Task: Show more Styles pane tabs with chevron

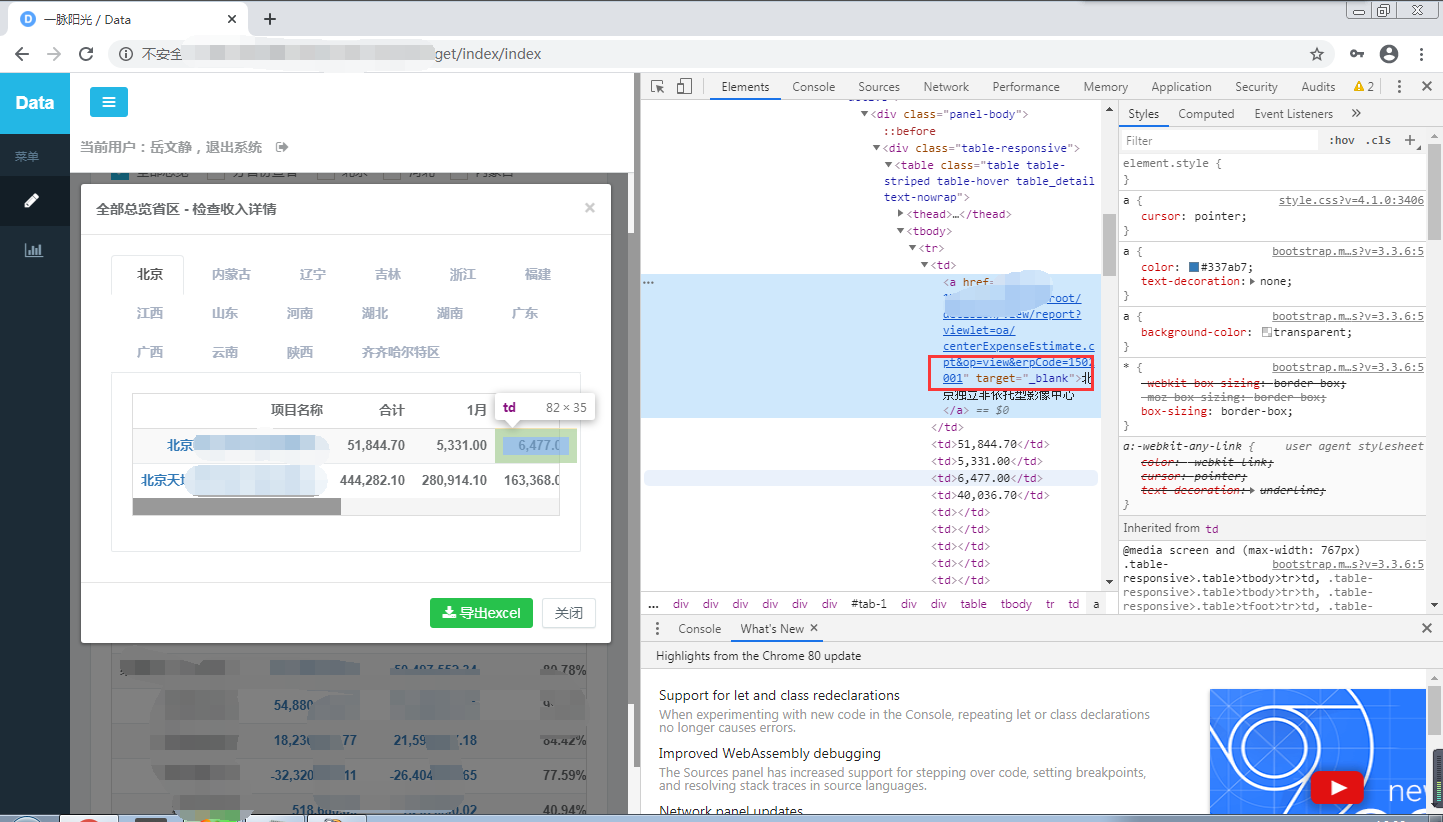Action: pos(1356,114)
